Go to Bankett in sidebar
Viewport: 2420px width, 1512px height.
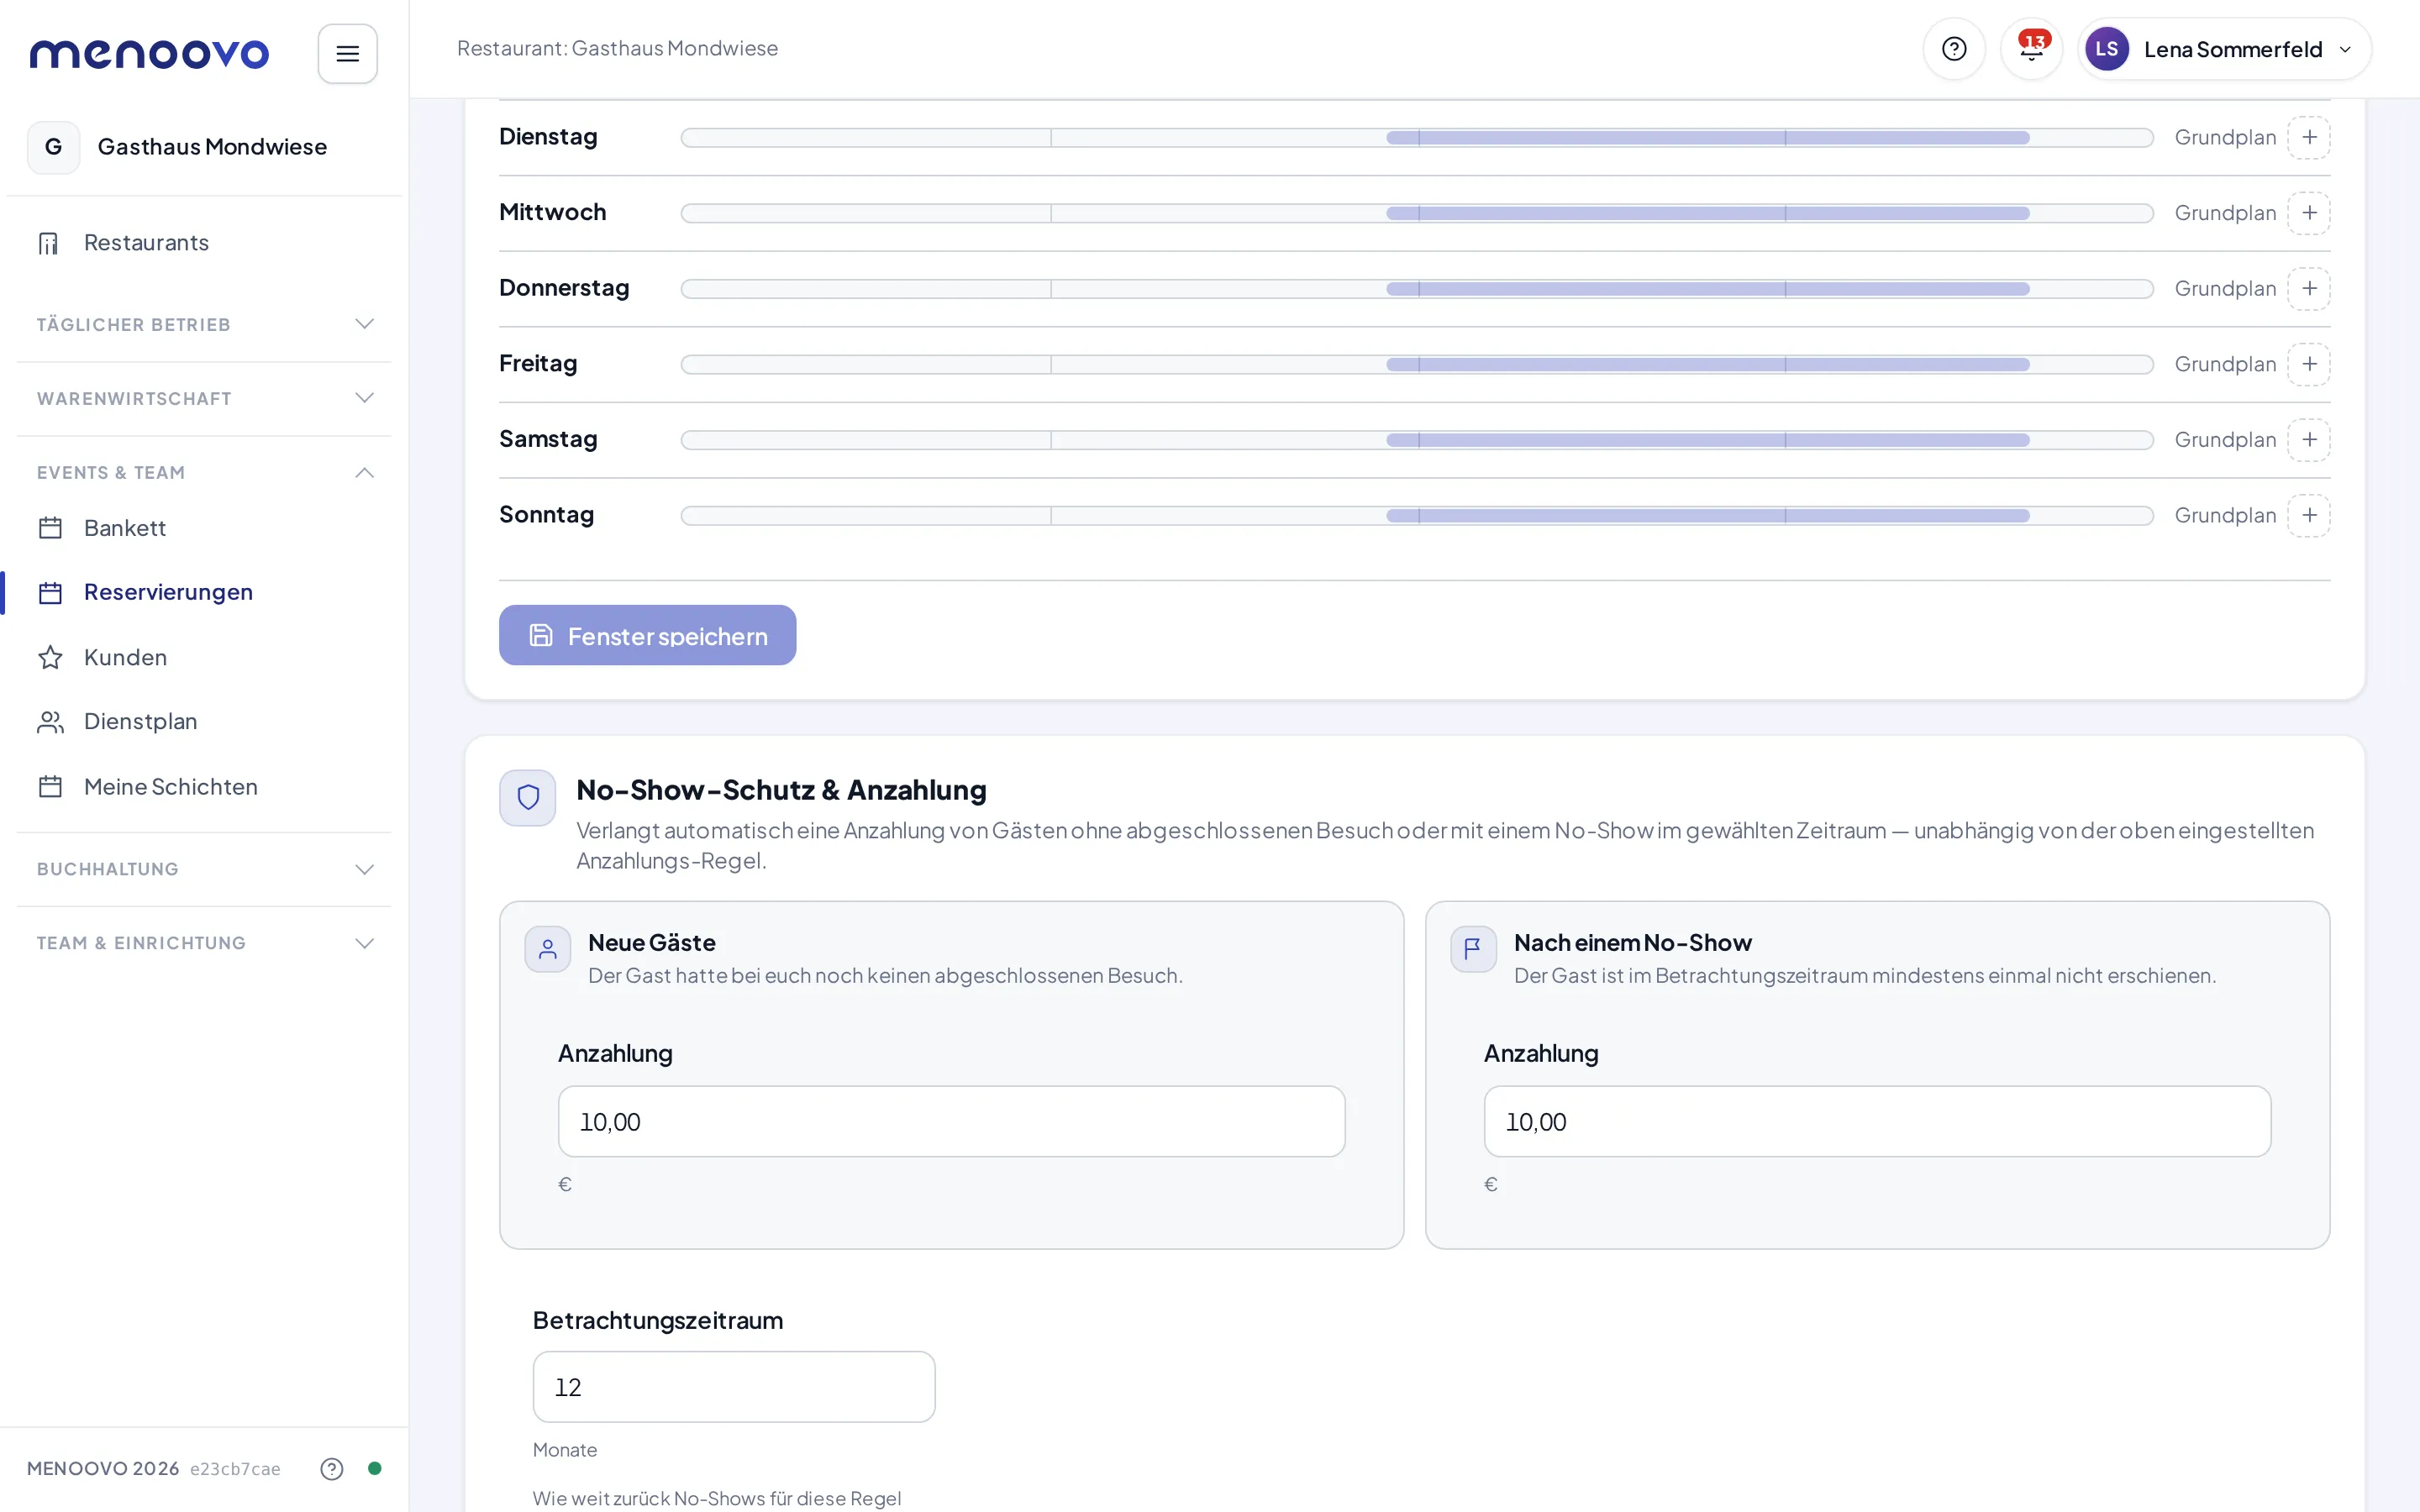[x=204, y=528]
